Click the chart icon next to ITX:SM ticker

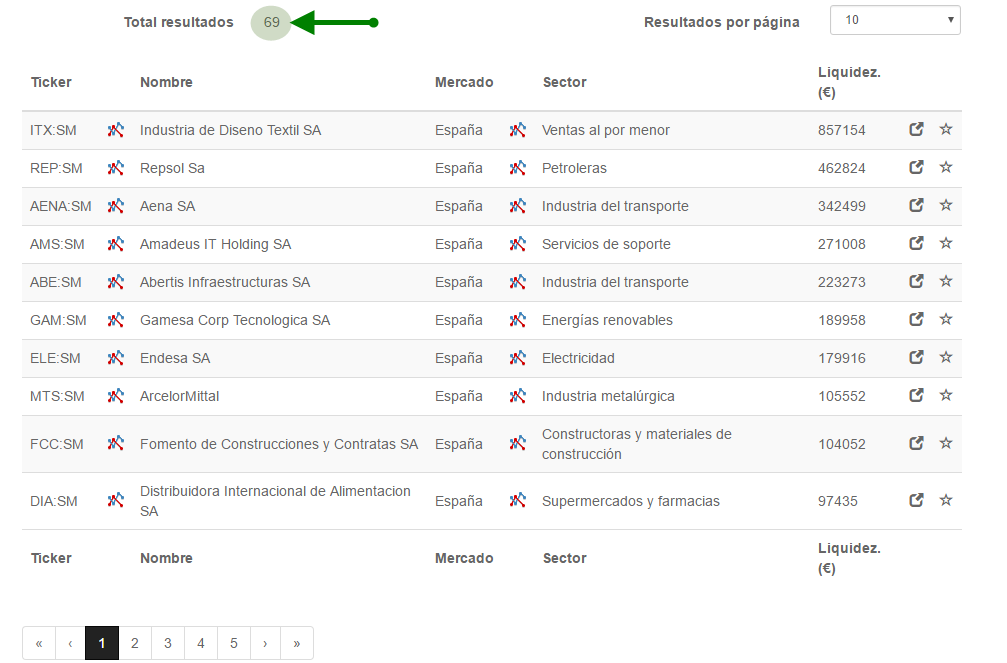tap(116, 130)
